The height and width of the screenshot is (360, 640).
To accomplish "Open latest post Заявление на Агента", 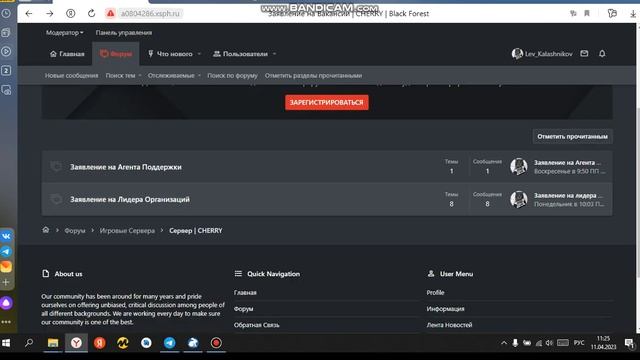I will pyautogui.click(x=567, y=162).
